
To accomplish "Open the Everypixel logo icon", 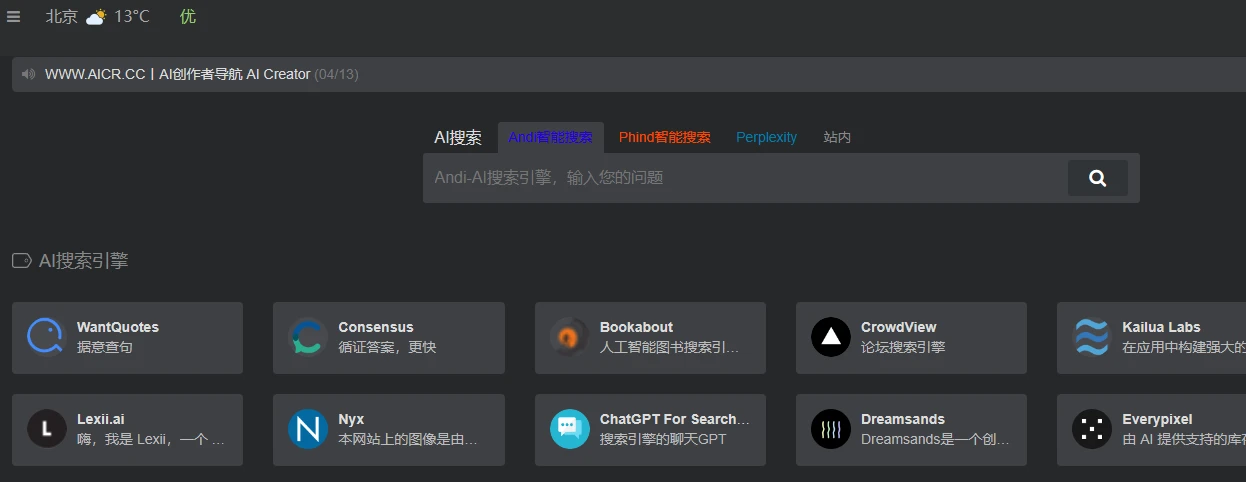I will click(x=1092, y=430).
